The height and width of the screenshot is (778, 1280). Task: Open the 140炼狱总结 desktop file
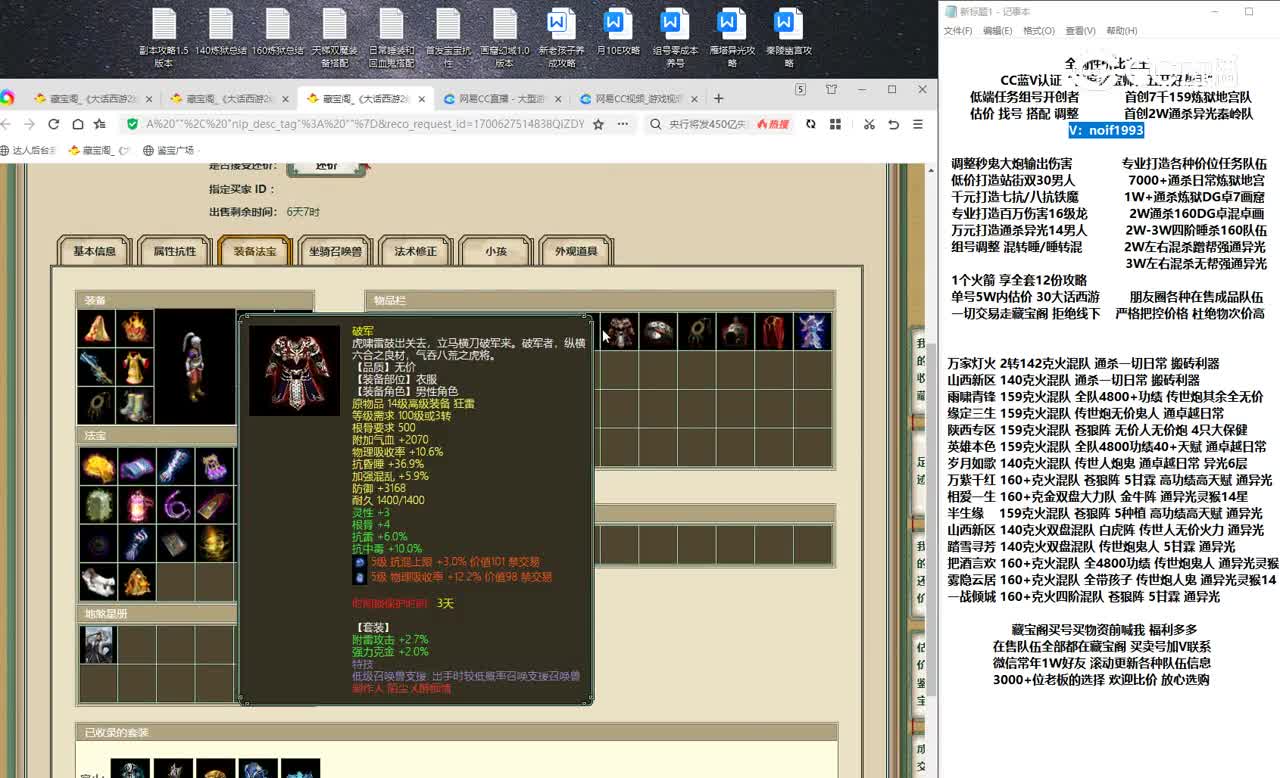[221, 32]
